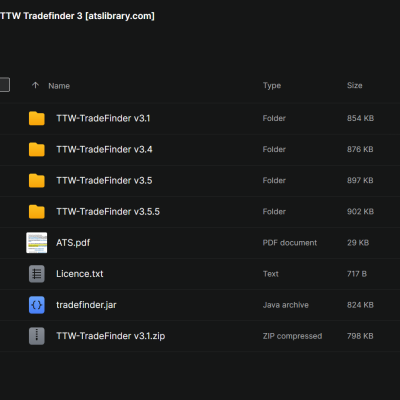
Task: Click the TTW-TradeFinder v3.5 folder icon
Action: [x=37, y=180]
